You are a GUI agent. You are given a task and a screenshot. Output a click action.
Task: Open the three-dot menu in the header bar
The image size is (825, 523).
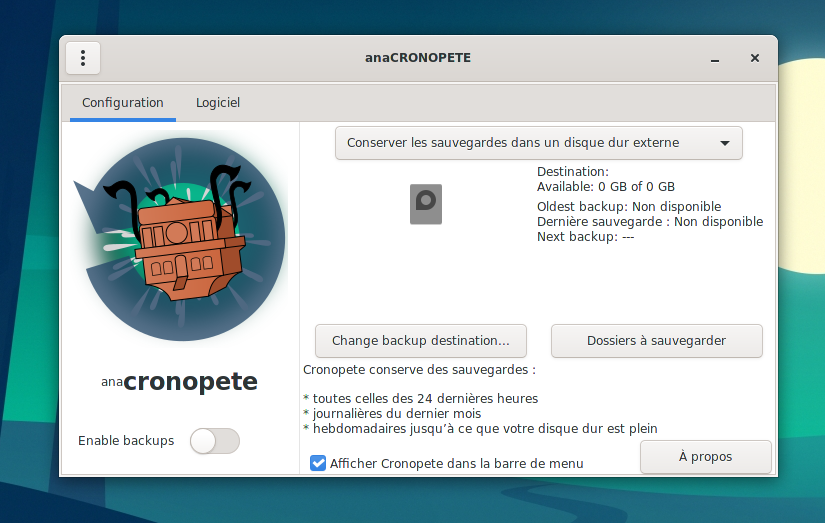(83, 58)
